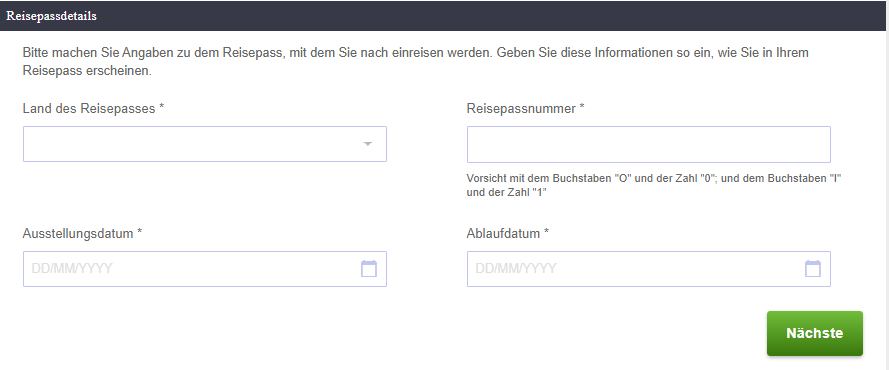Viewport: 889px width, 370px height.
Task: Click the Ablaufdatum label text
Action: point(508,233)
